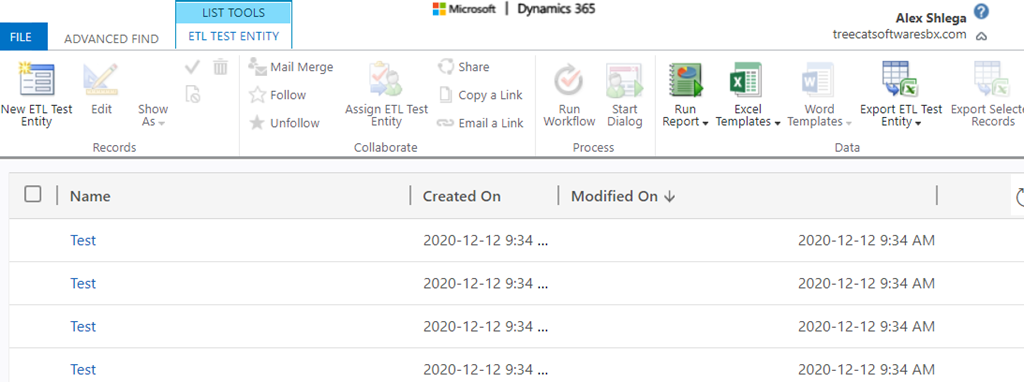Screen dimensions: 1024x382
Task: Click the Activate checkmark icon
Action: click(x=193, y=67)
